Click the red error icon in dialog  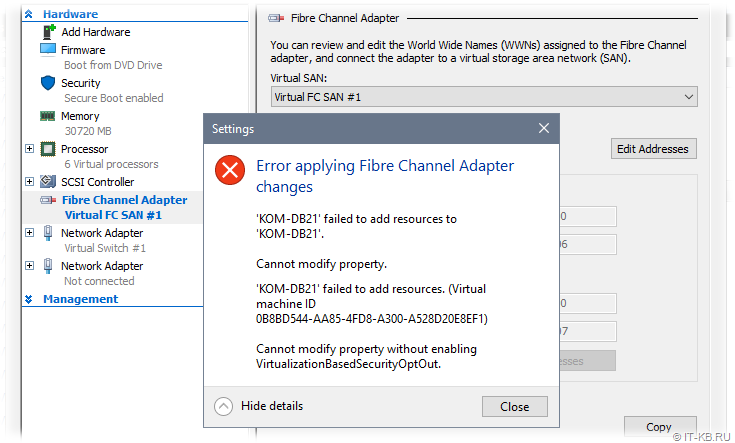[230, 170]
